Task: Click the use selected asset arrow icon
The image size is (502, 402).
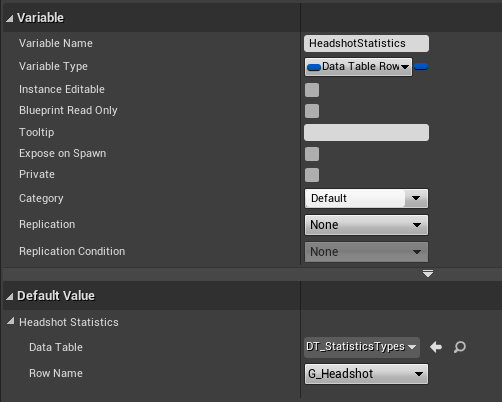Action: (x=436, y=347)
